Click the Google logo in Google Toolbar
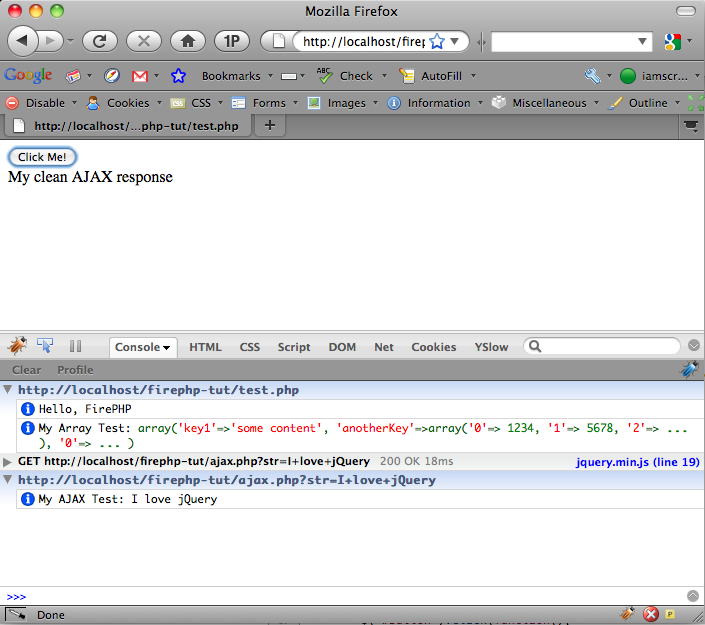This screenshot has width=705, height=625. tap(28, 76)
